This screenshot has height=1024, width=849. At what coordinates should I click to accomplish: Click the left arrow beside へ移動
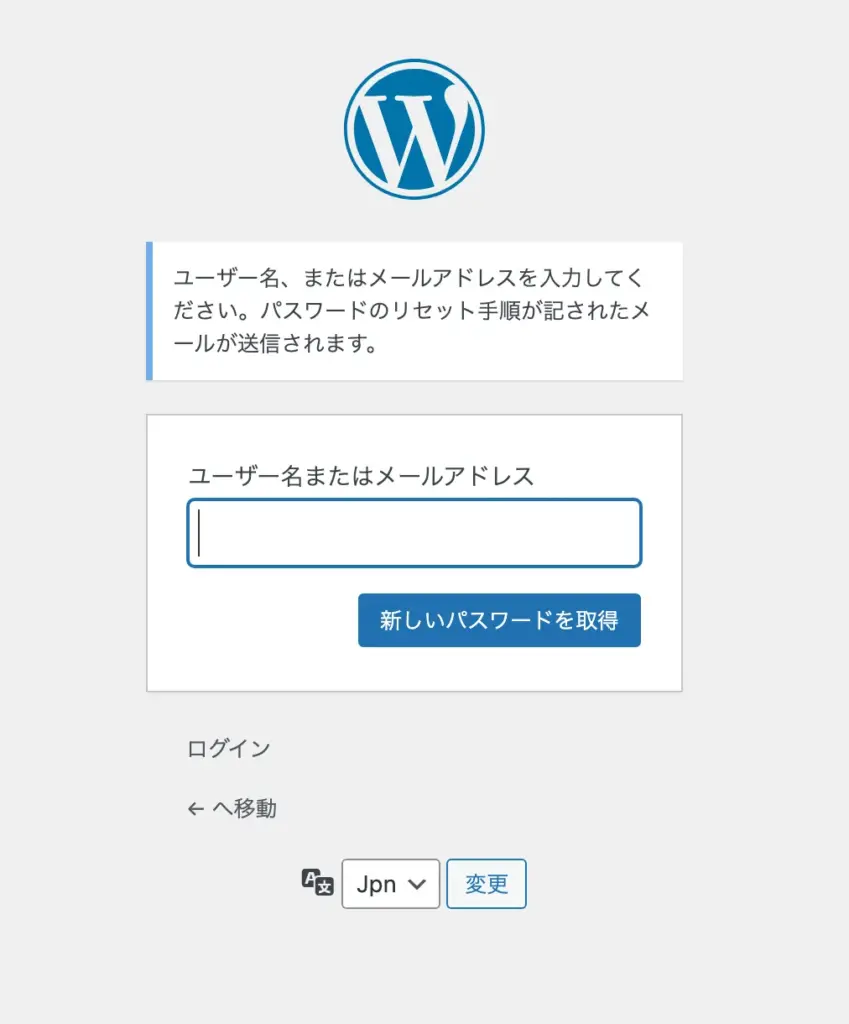point(195,809)
